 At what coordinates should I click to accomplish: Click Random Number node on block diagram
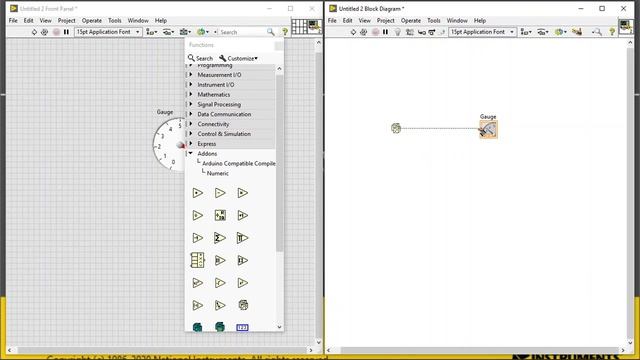tap(396, 128)
